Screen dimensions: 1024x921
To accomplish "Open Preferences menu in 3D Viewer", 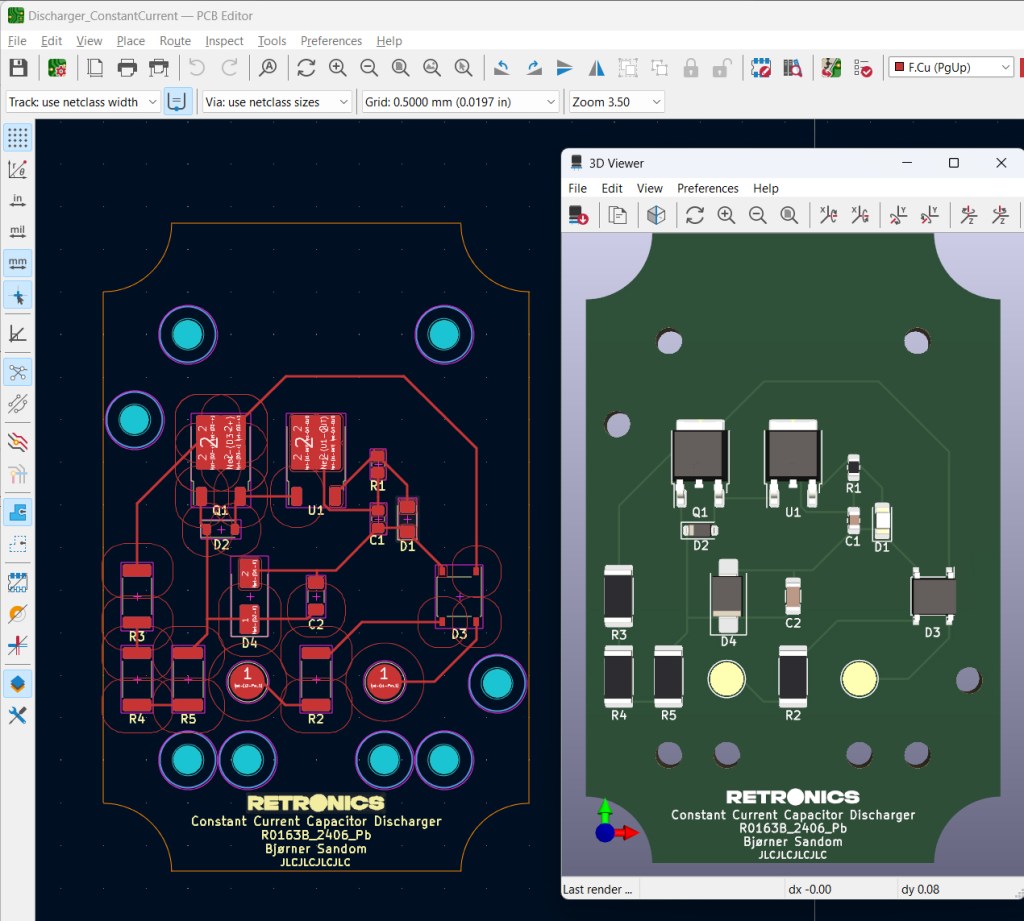I will pos(707,188).
